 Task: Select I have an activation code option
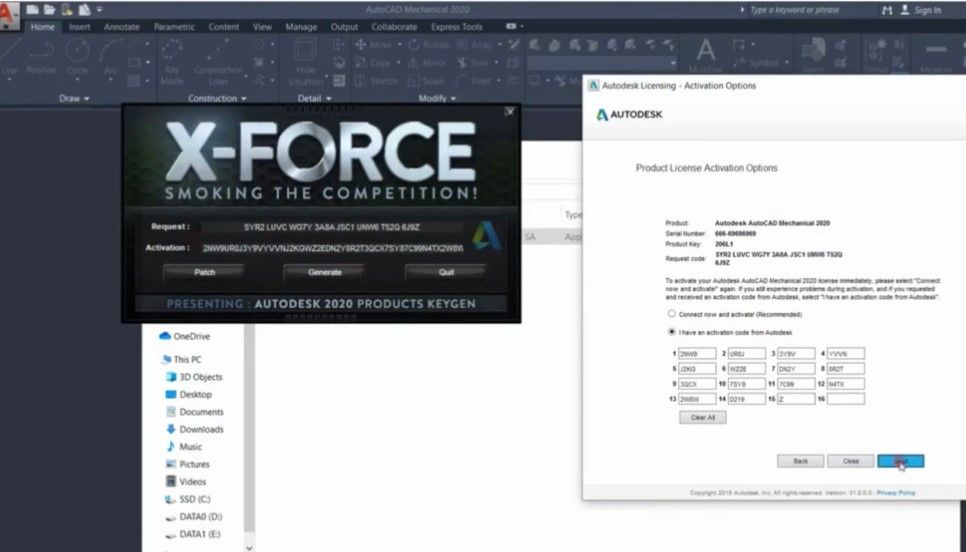[x=672, y=331]
